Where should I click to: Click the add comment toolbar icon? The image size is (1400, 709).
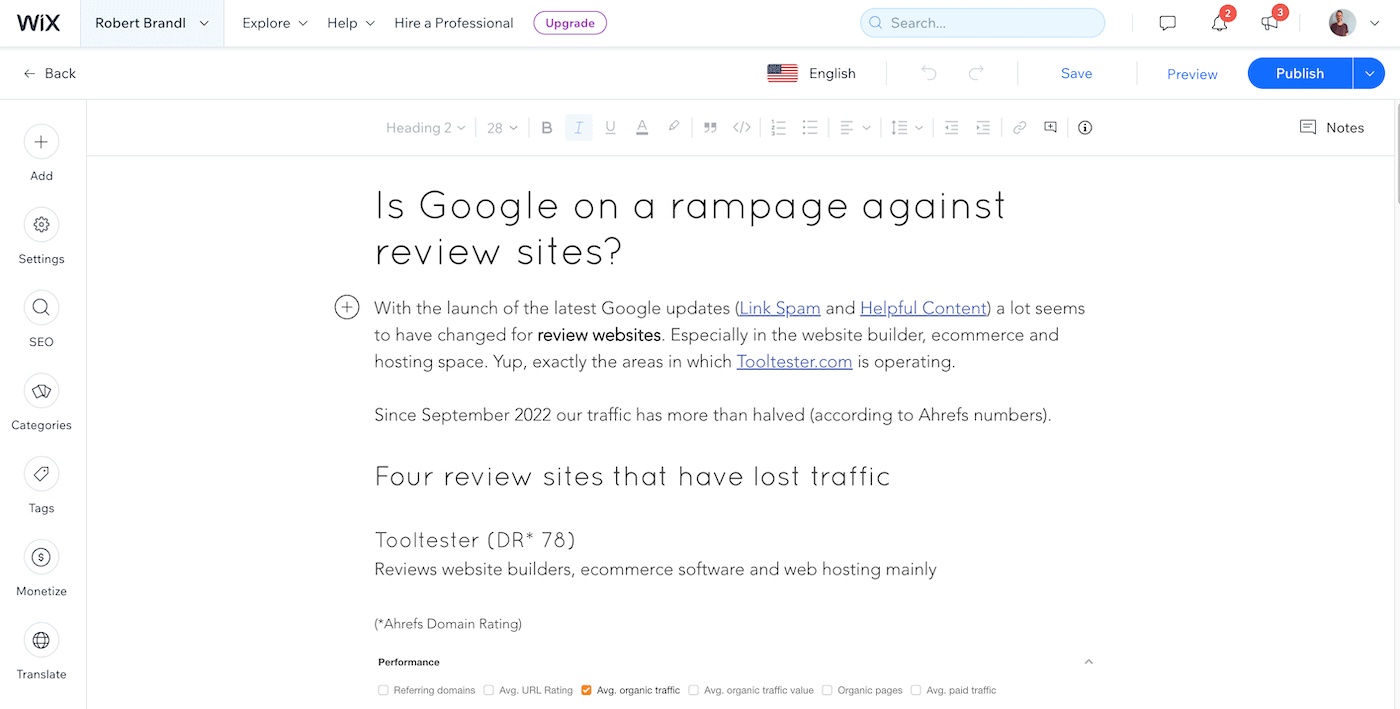pyautogui.click(x=1050, y=128)
